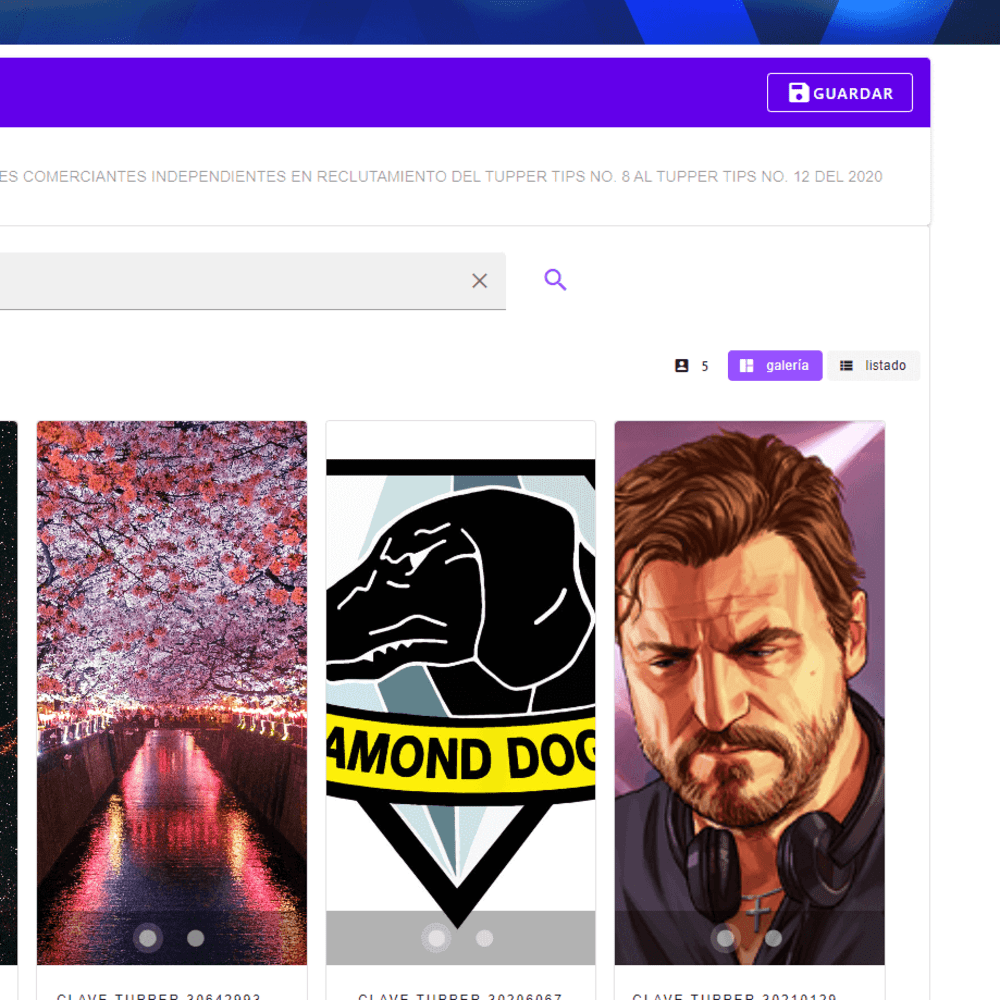Click the person badge icon next to count 5
The height and width of the screenshot is (1000, 1000).
pos(680,365)
